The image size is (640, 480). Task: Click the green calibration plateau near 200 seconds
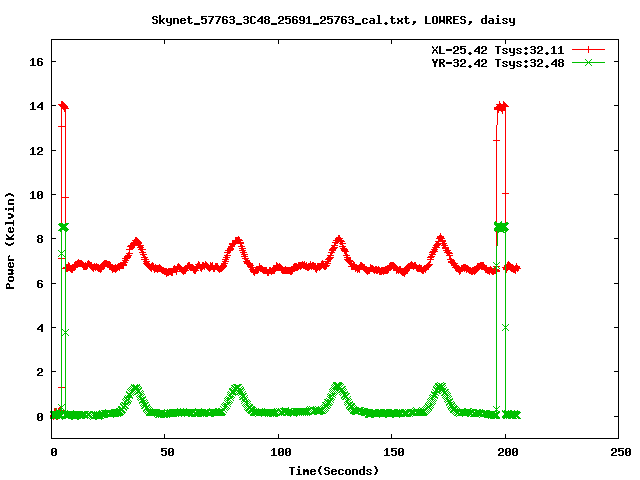tap(501, 227)
